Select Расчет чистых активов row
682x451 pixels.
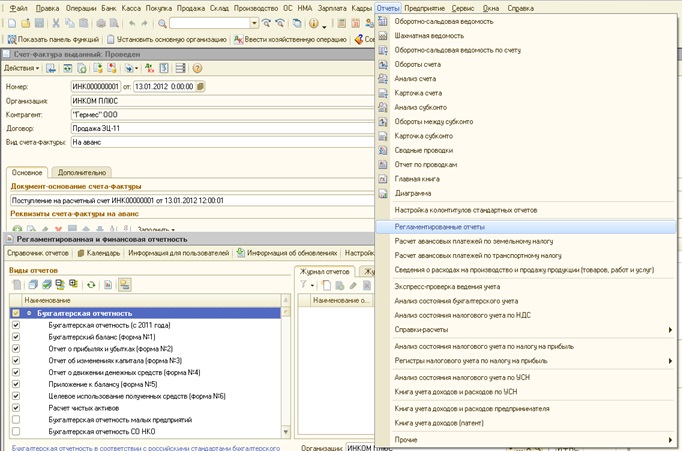pyautogui.click(x=145, y=408)
